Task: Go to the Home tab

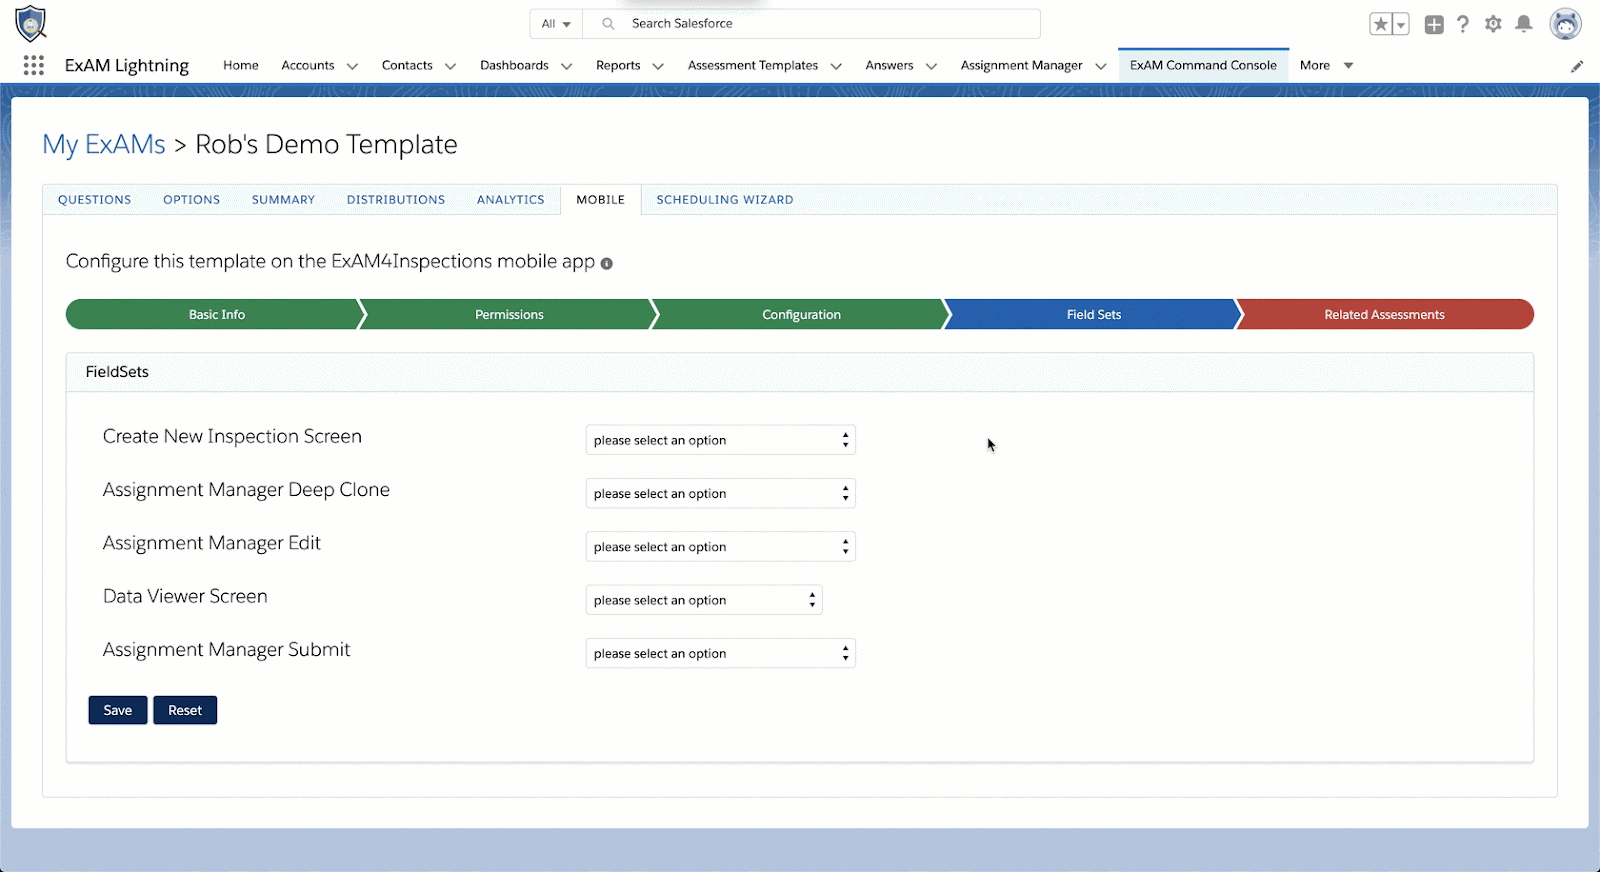Action: tap(241, 65)
